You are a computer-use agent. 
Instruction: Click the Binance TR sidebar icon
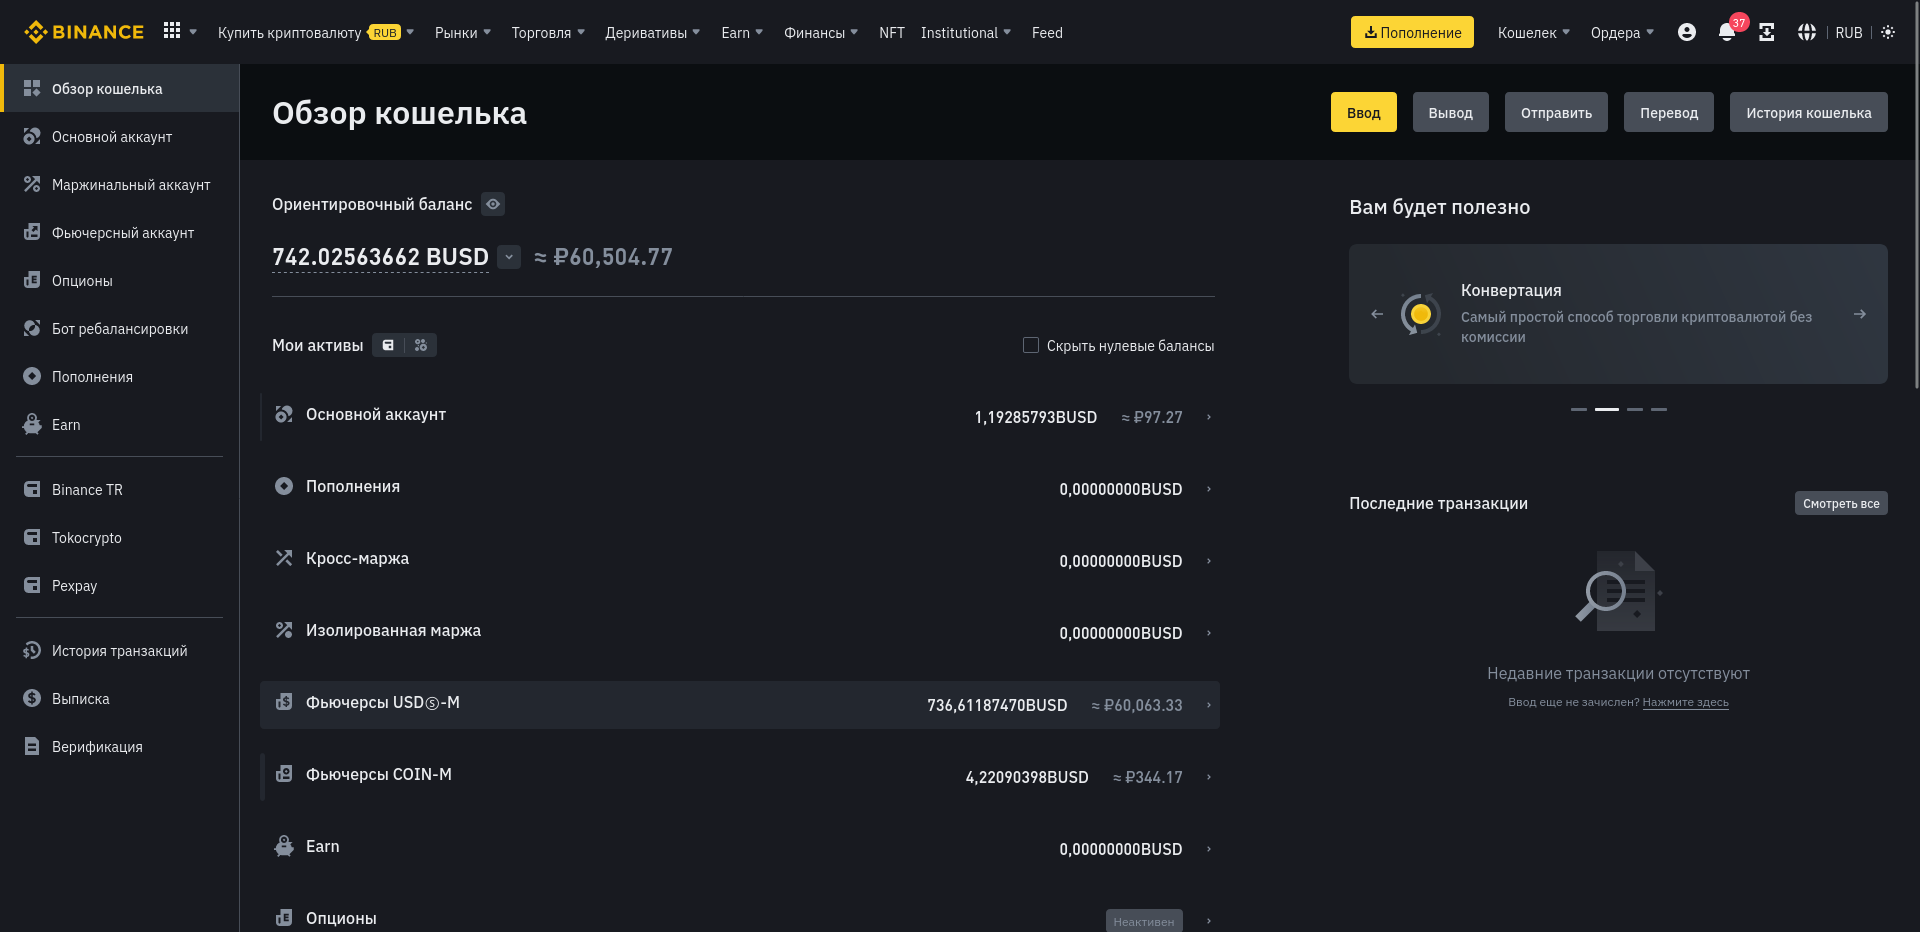[x=32, y=489]
